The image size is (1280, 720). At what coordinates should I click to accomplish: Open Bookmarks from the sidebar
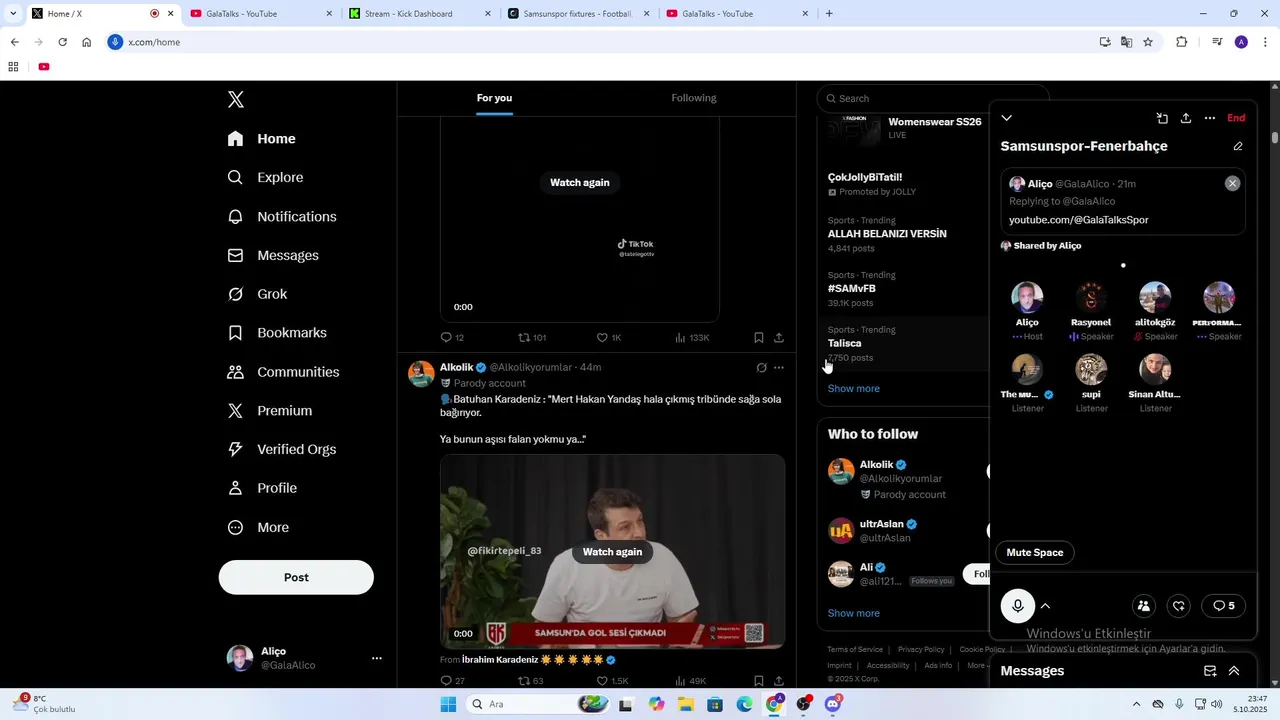click(x=277, y=333)
